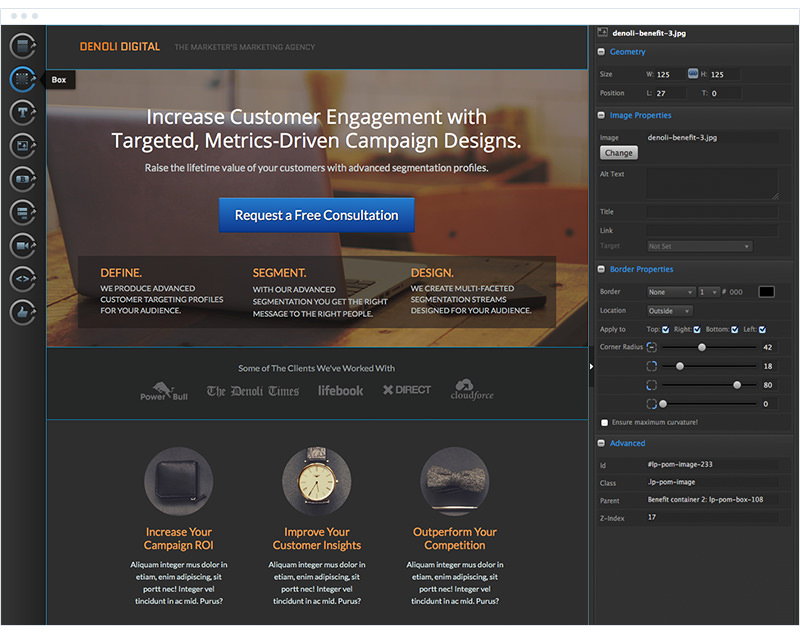Viewport: 800px width, 633px height.
Task: Select the Image tool in the sidebar
Action: pos(22,146)
